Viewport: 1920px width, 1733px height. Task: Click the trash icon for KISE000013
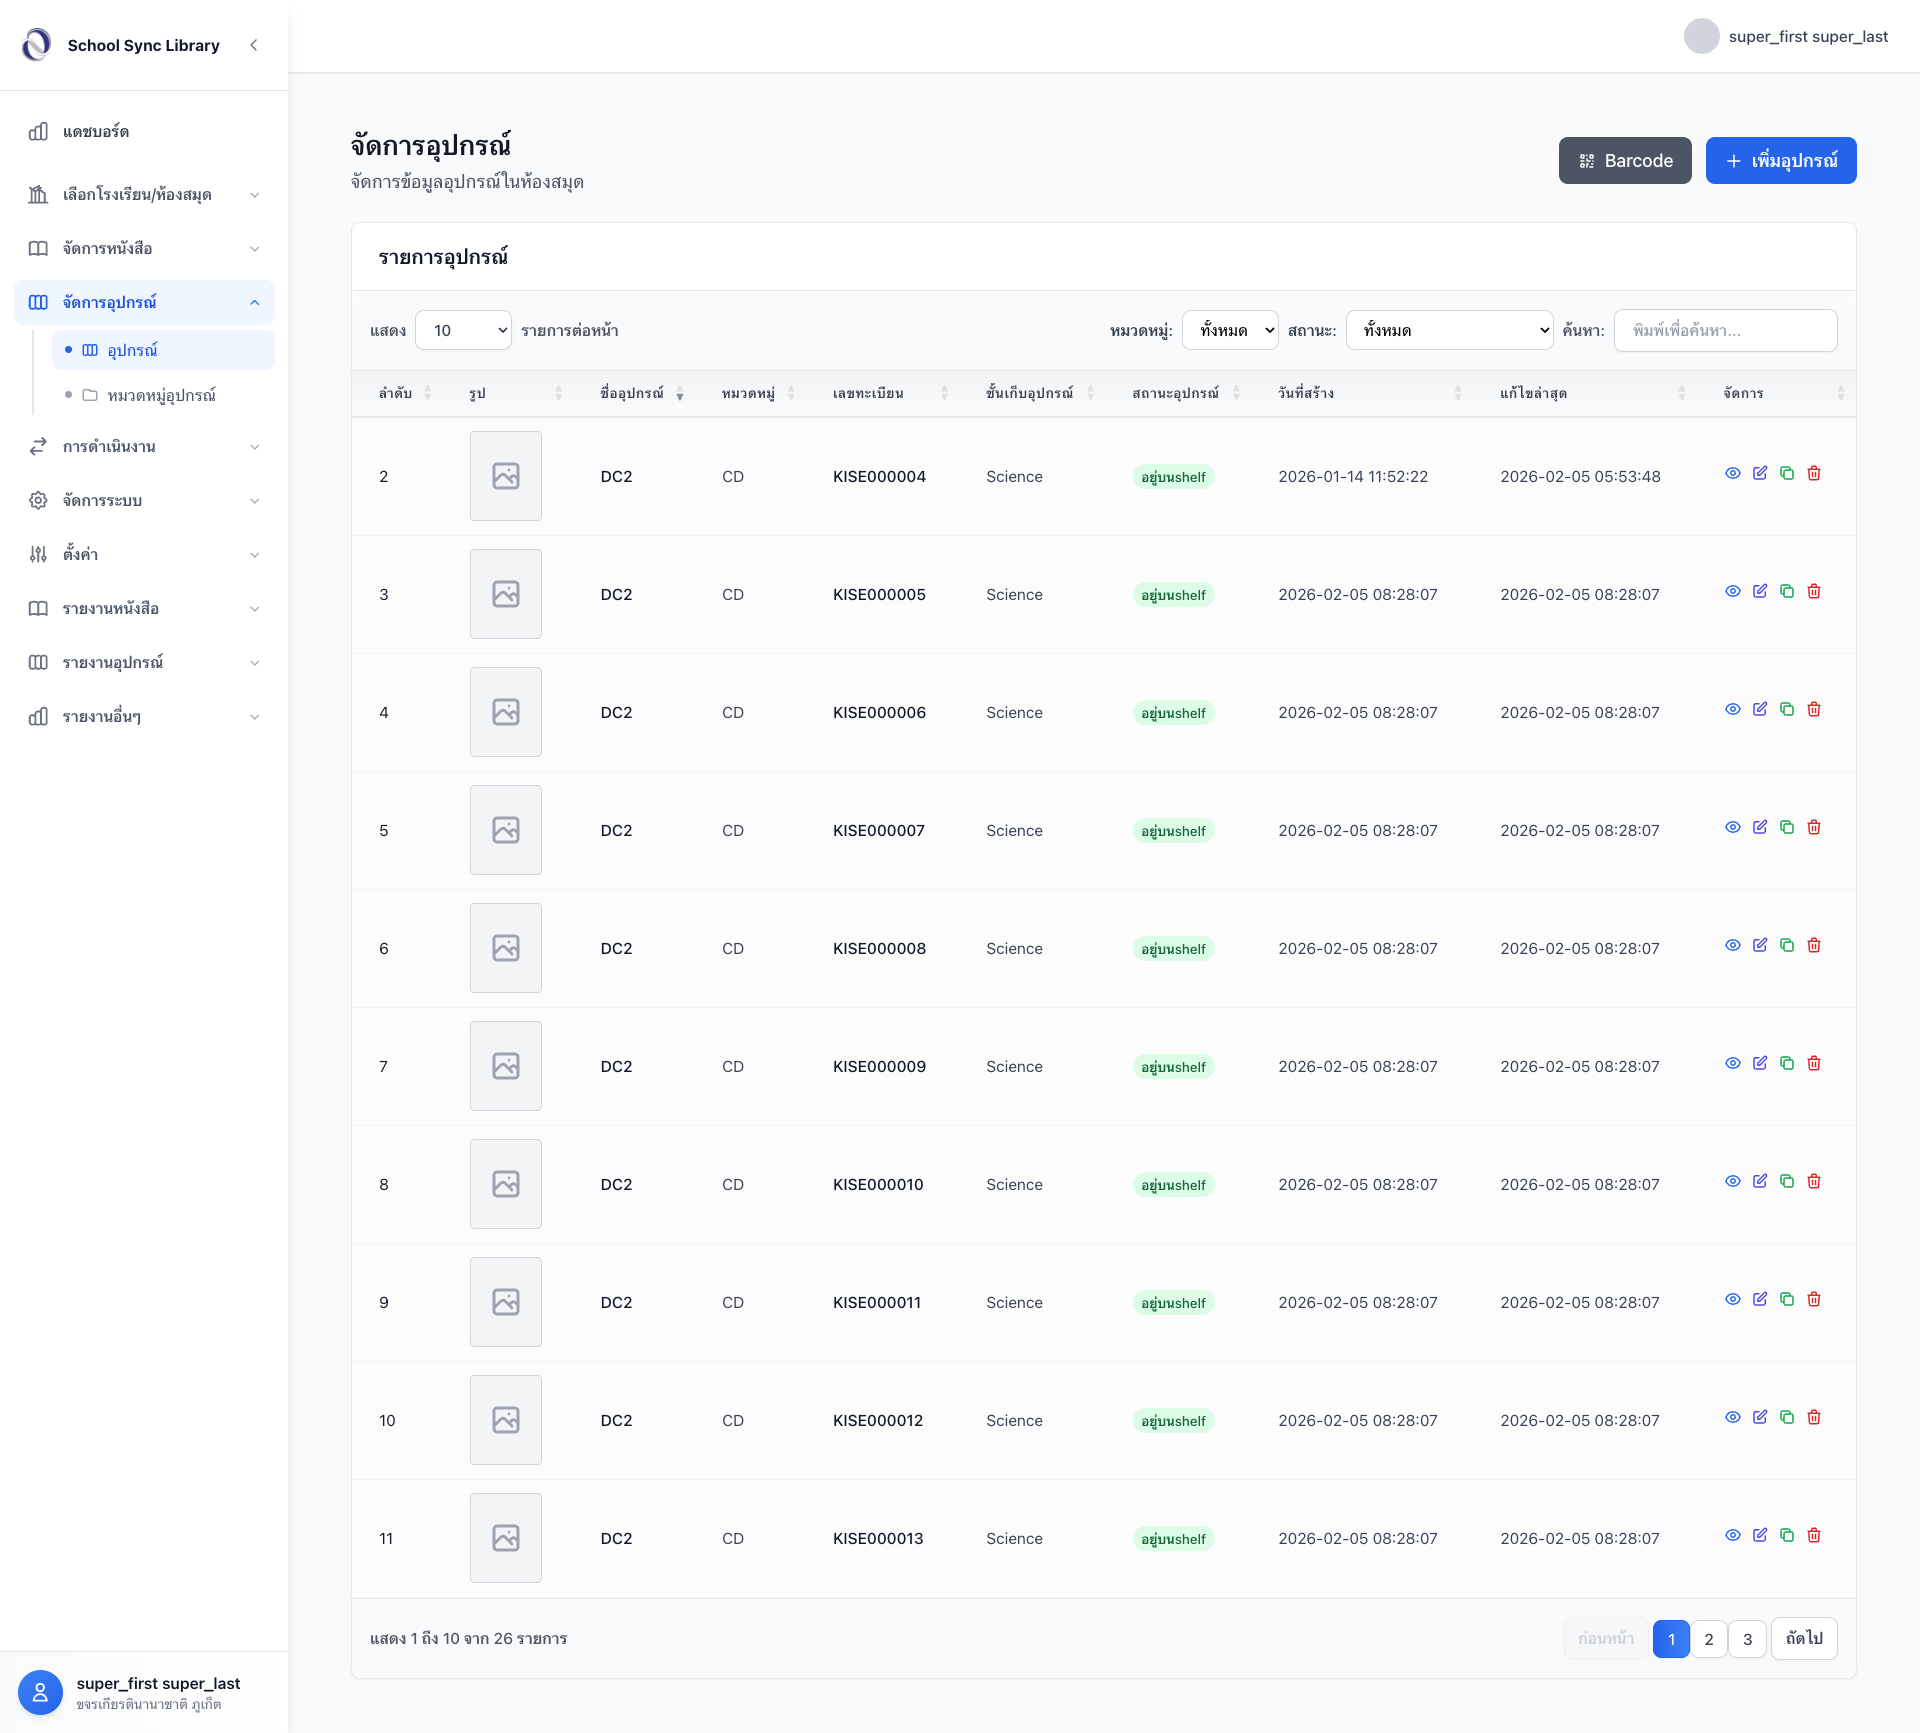[1814, 1535]
